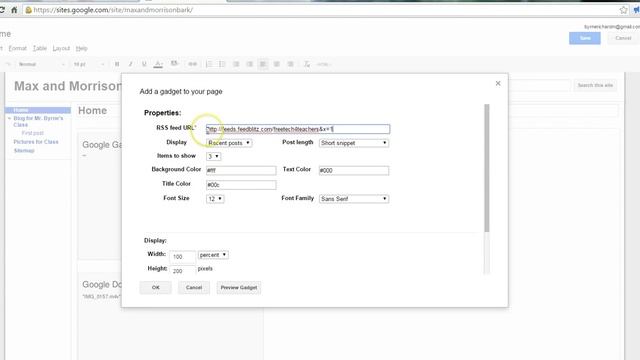
Task: Align text left in editor toolbar
Action: 263,64
